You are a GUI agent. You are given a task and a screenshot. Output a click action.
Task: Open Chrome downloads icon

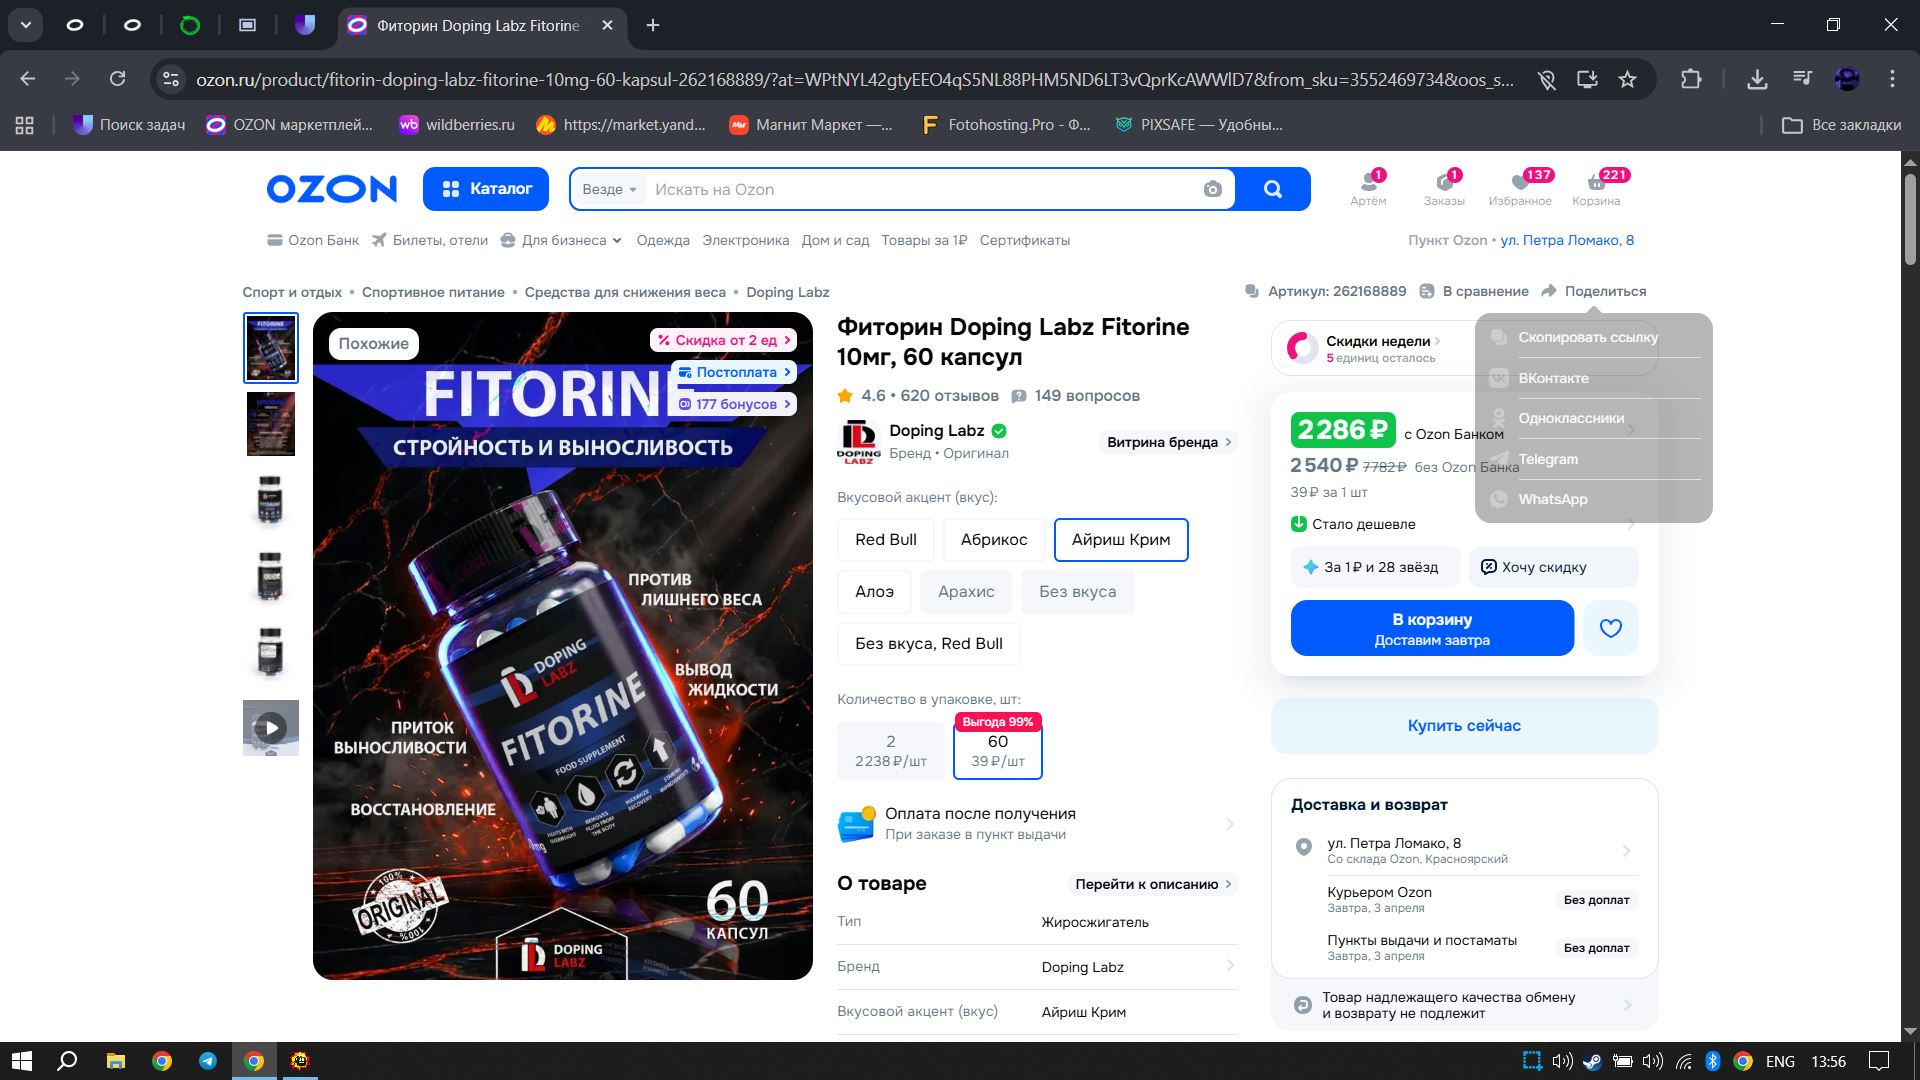(x=1756, y=79)
